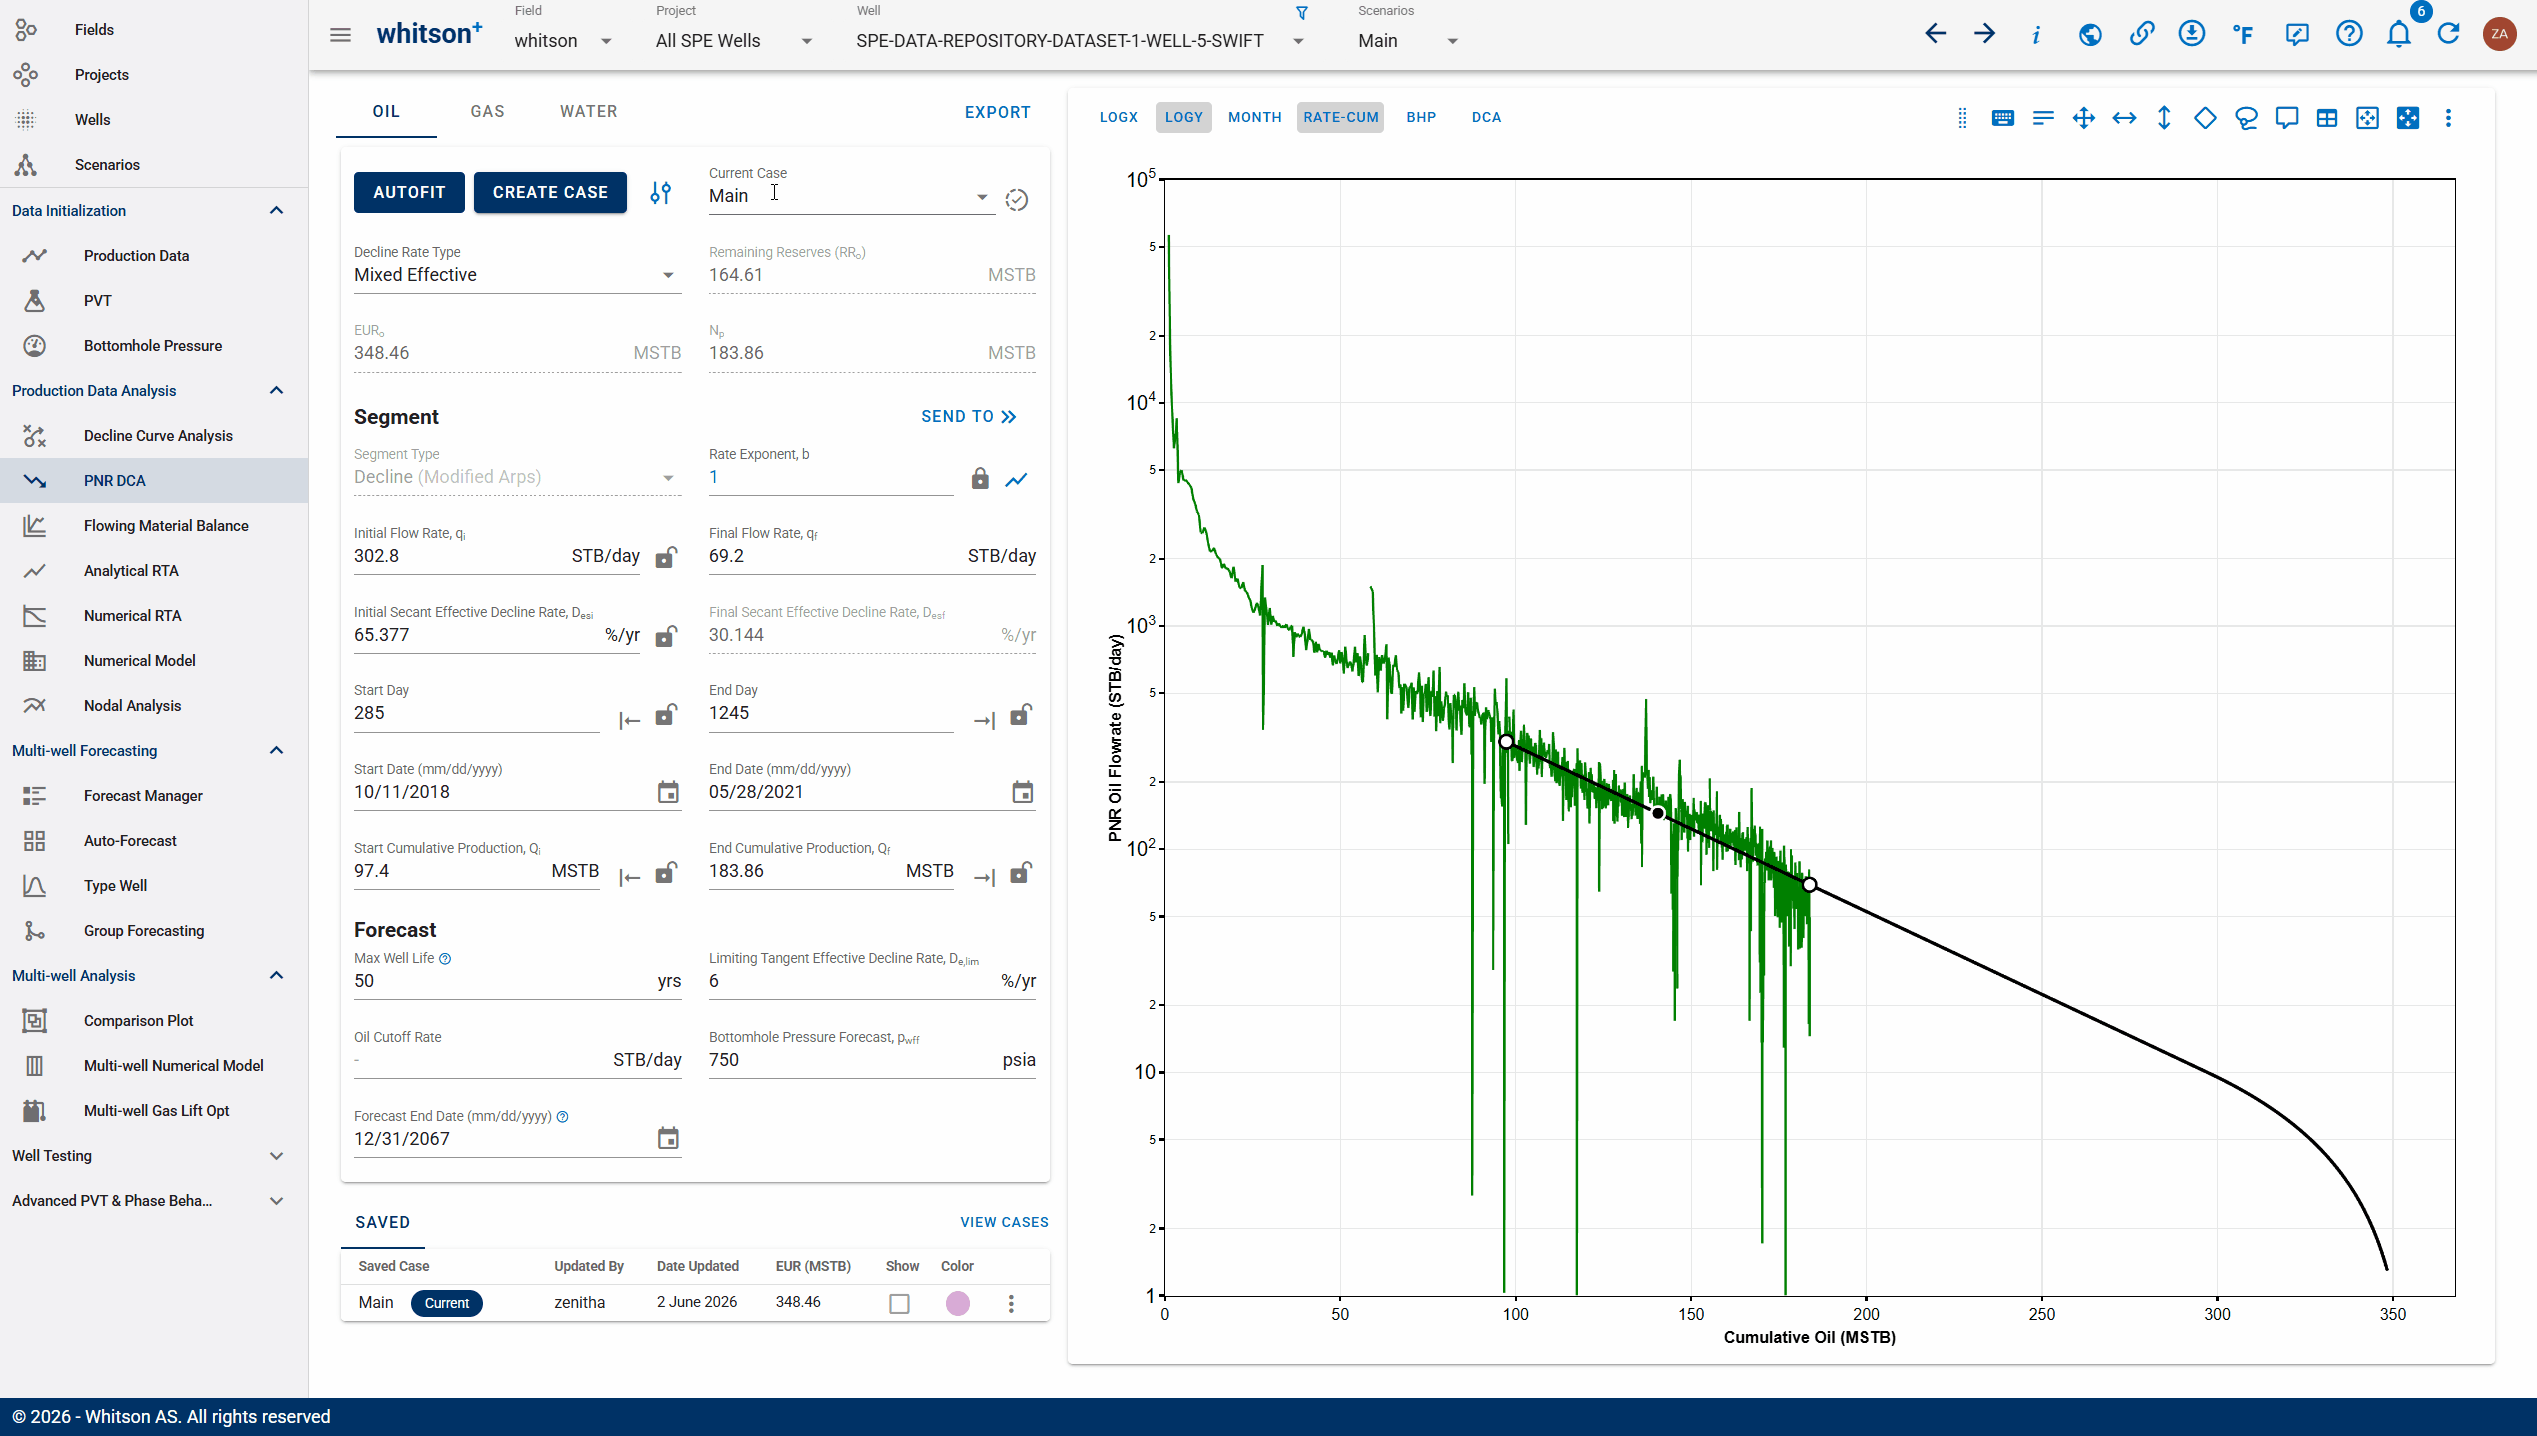The width and height of the screenshot is (2537, 1436).
Task: Open the lasso selection tool in the chart toolbar
Action: (x=2246, y=118)
